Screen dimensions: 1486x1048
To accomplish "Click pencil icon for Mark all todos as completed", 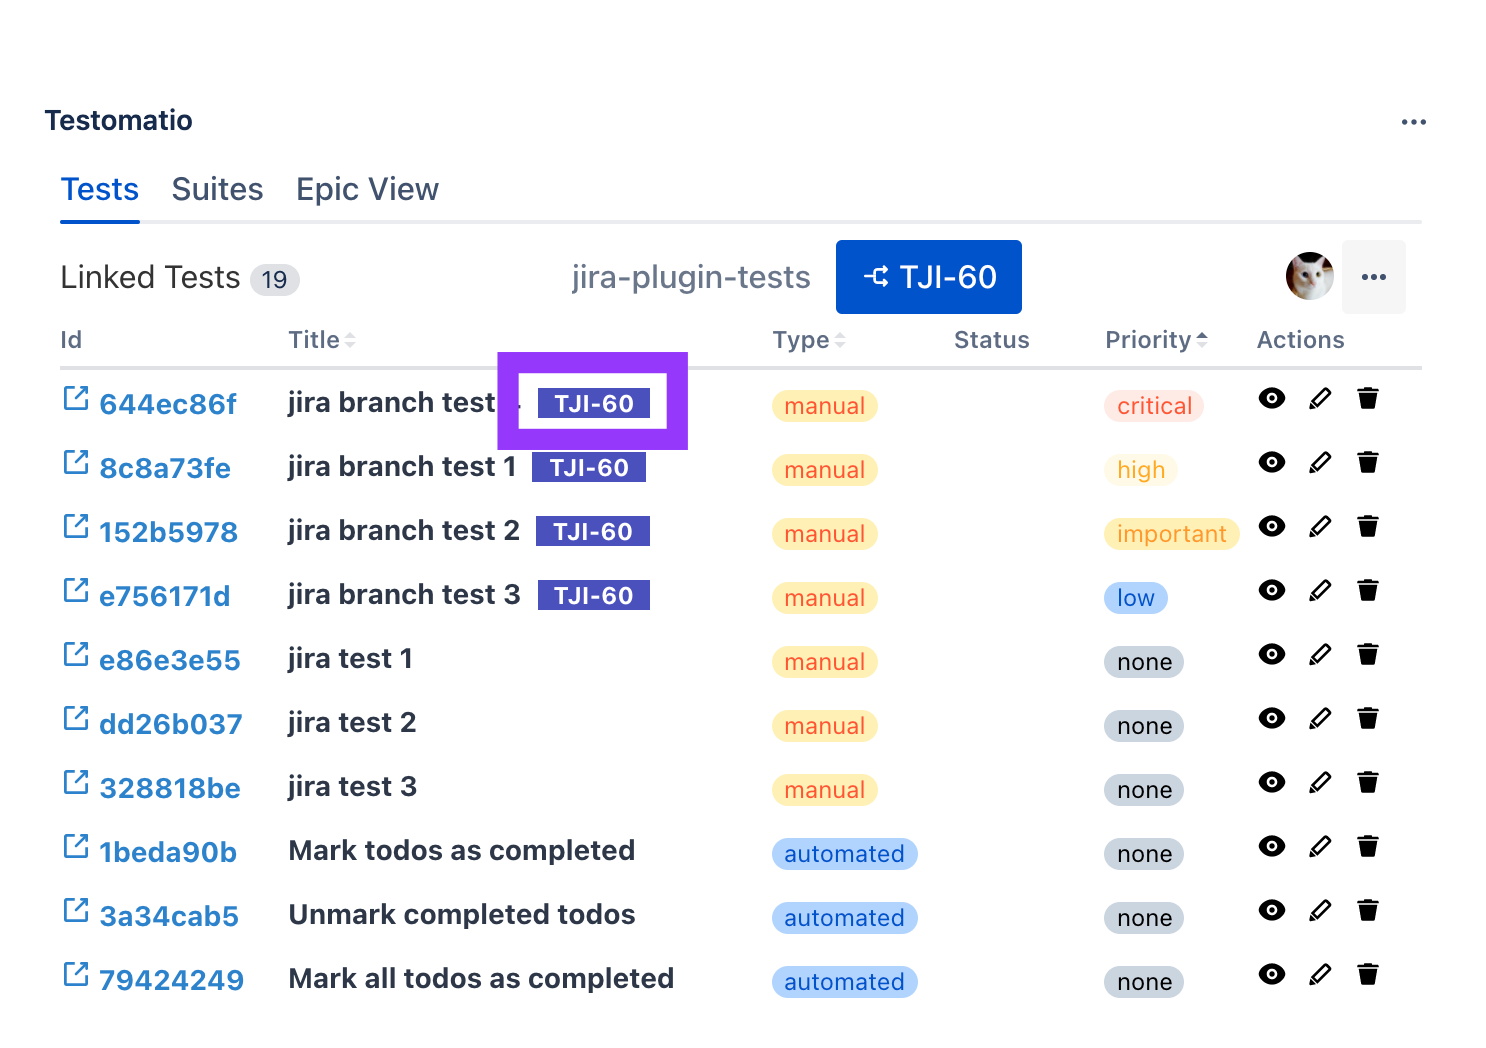I will click(x=1320, y=974).
